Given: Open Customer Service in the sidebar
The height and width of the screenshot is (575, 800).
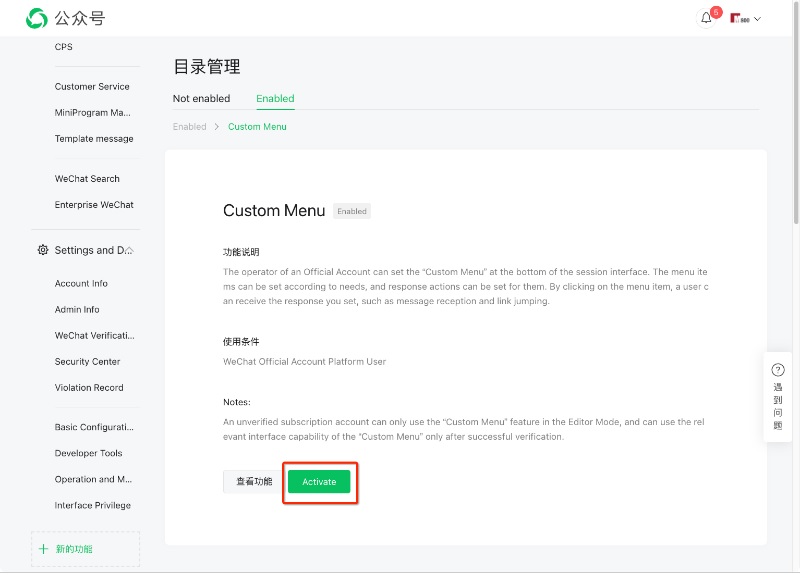Looking at the screenshot, I should coord(92,87).
